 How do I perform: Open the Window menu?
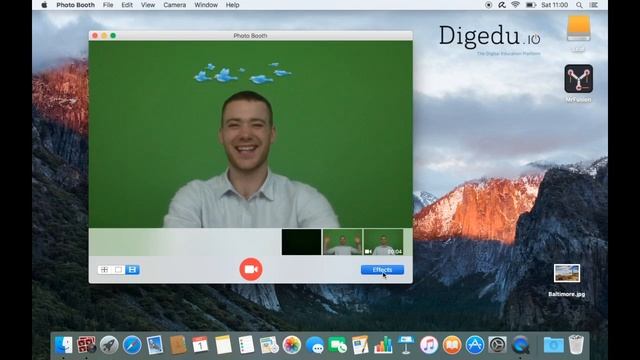[x=206, y=5]
